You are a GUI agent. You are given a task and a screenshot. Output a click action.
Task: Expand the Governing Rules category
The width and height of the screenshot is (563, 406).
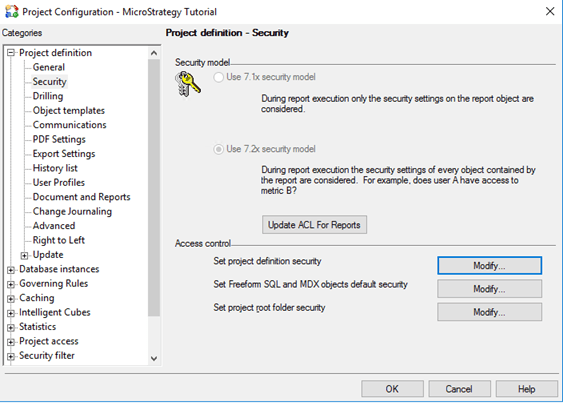tap(11, 284)
